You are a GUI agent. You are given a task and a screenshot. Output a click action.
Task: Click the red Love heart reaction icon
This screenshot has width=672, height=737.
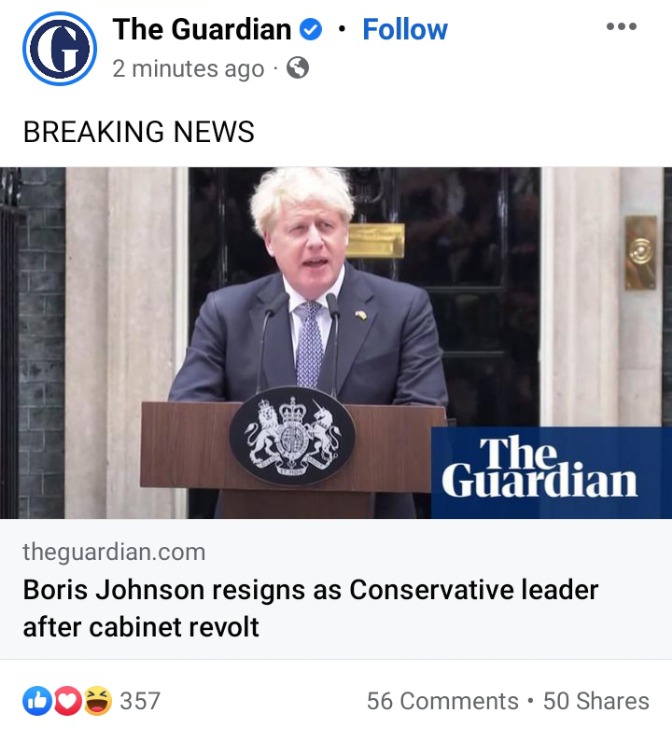tap(68, 701)
